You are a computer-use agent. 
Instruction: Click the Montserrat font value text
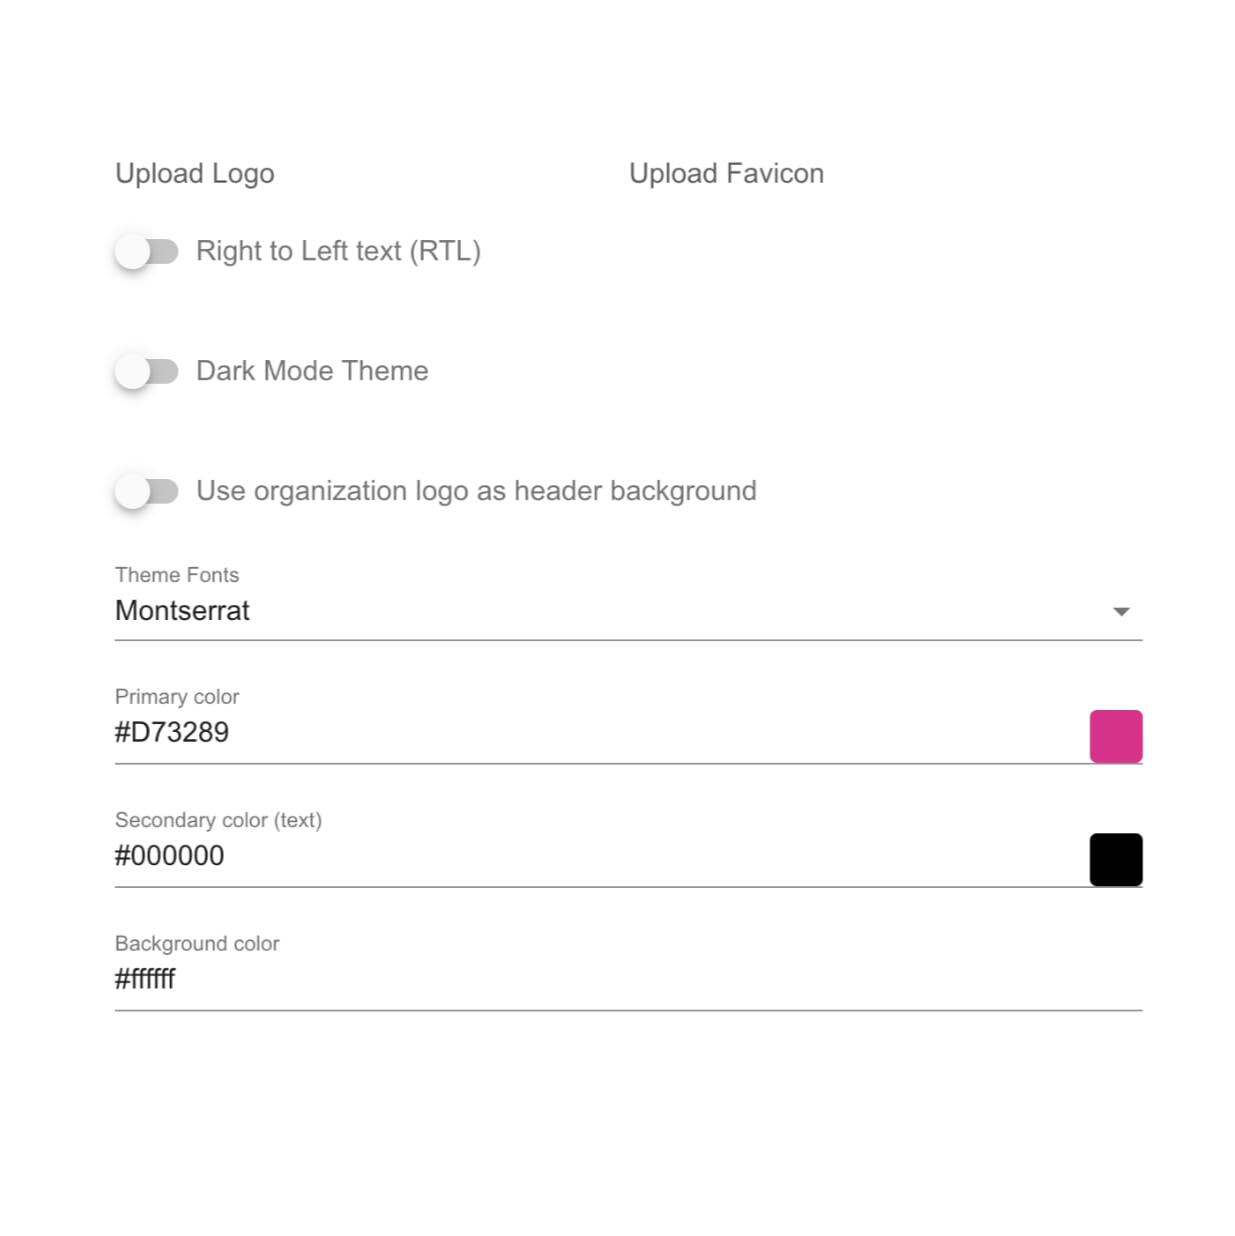point(182,611)
